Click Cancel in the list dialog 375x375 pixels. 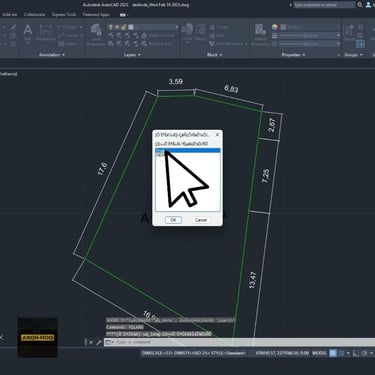click(x=201, y=220)
